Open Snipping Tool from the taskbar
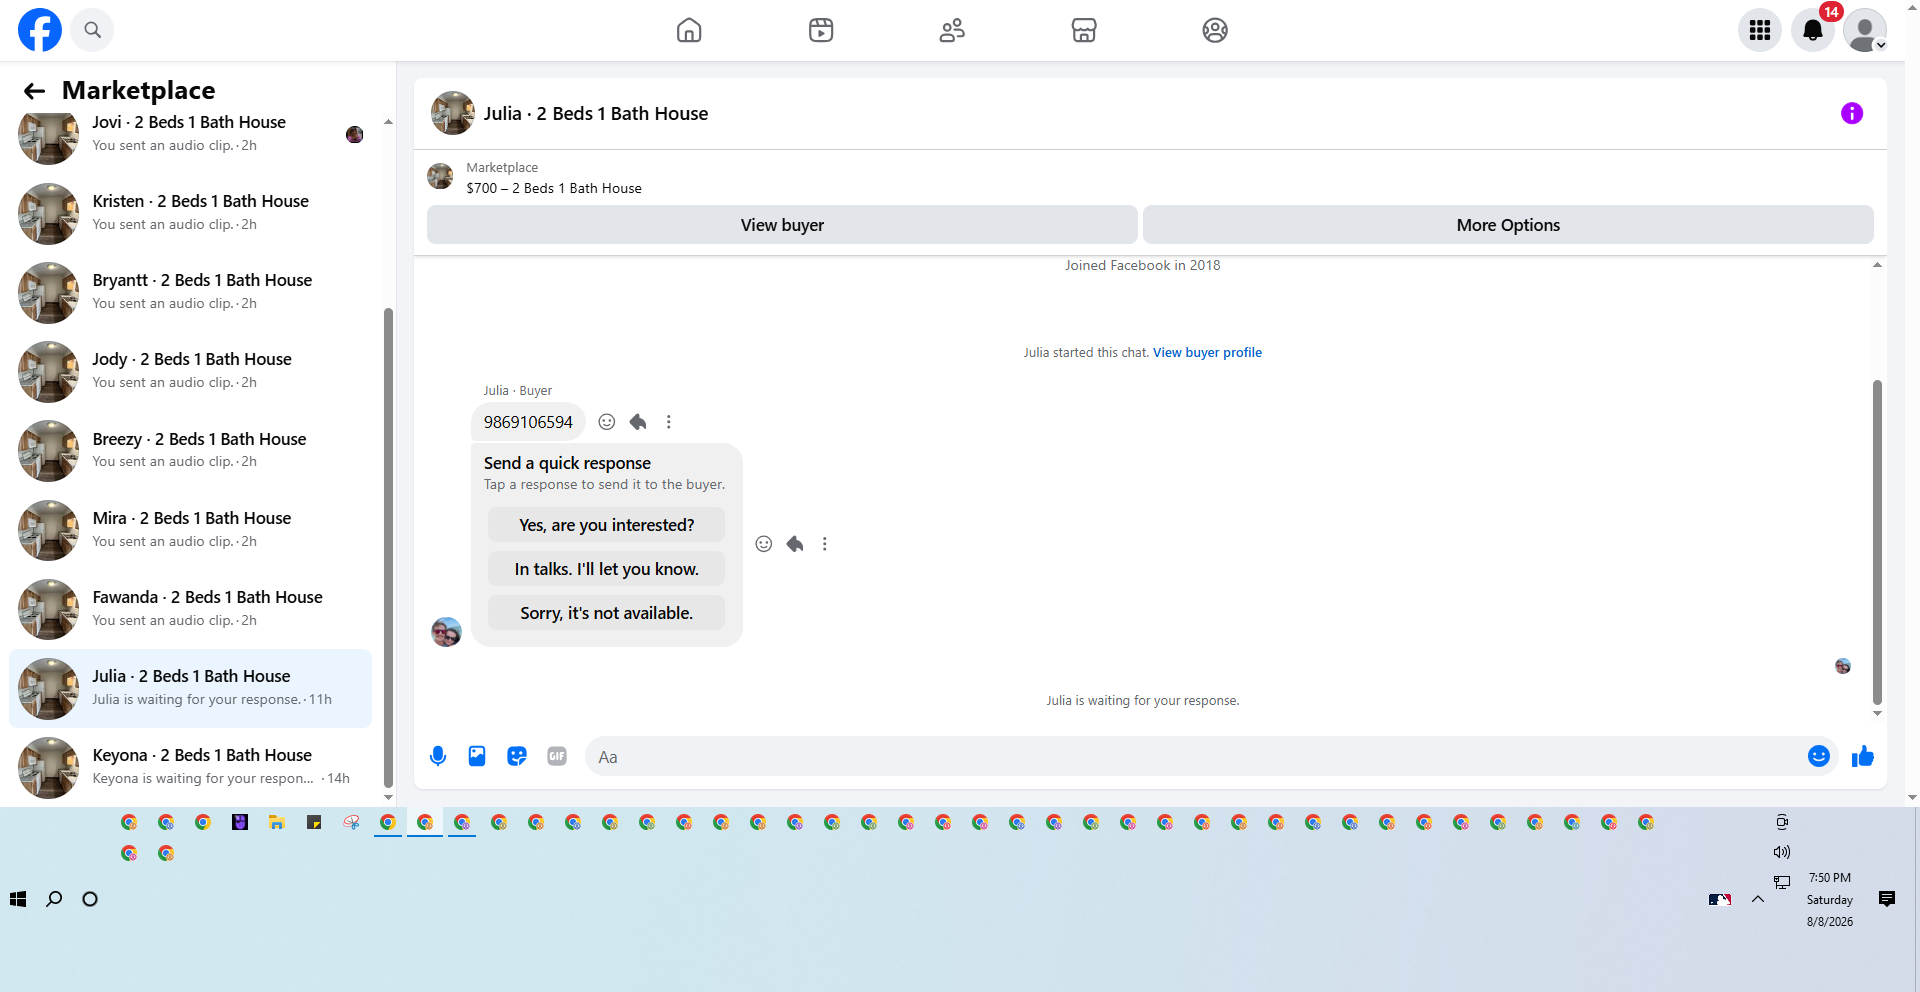 351,822
